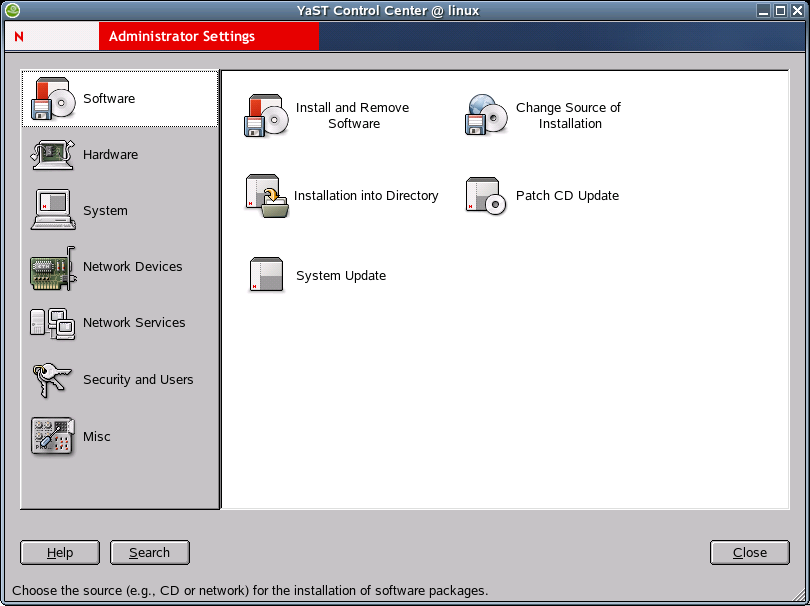Open Install and Remove Software icon
This screenshot has width=810, height=606.
[x=266, y=116]
